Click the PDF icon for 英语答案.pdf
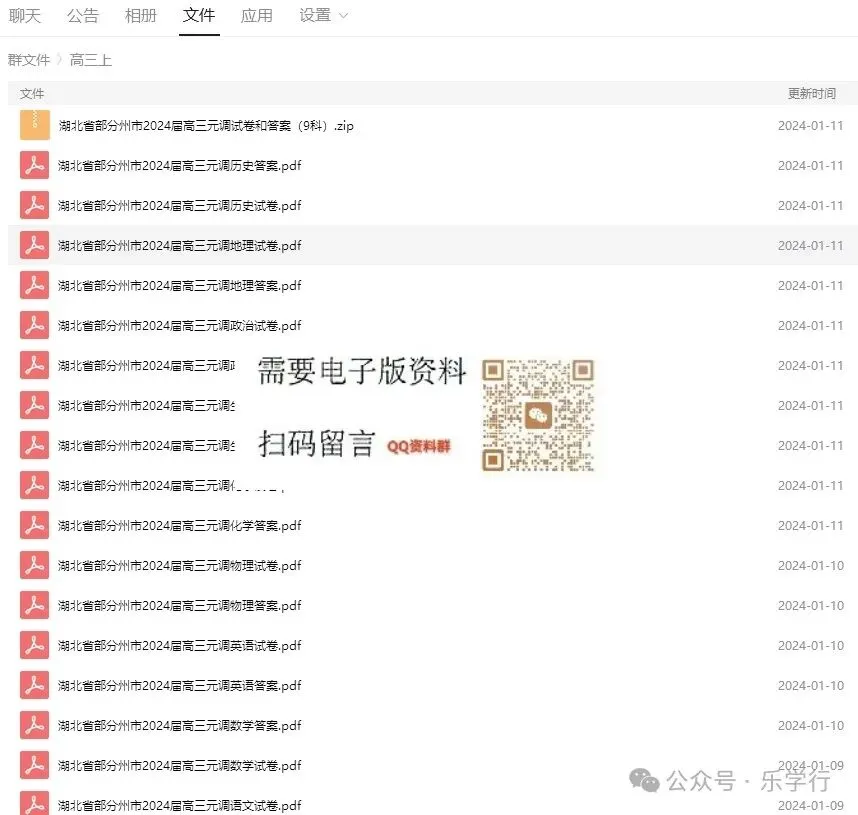 click(34, 685)
